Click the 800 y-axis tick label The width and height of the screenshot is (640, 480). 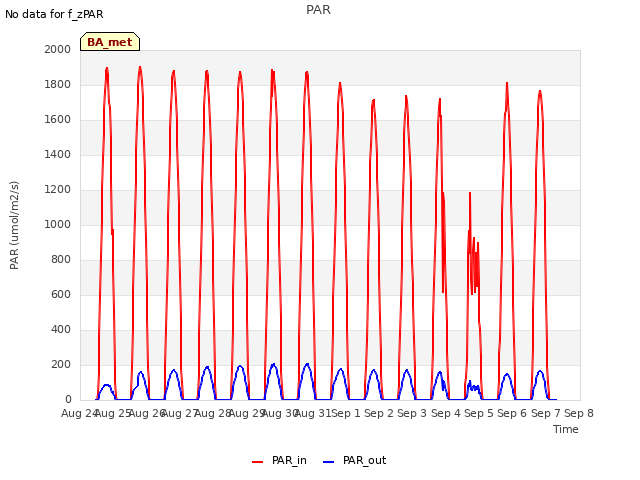click(x=61, y=260)
